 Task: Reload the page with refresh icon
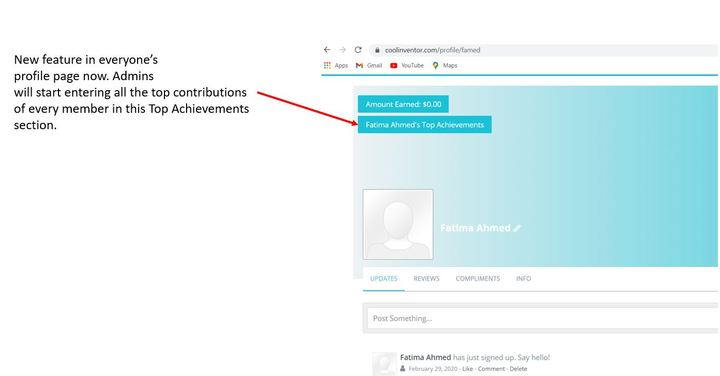point(358,50)
